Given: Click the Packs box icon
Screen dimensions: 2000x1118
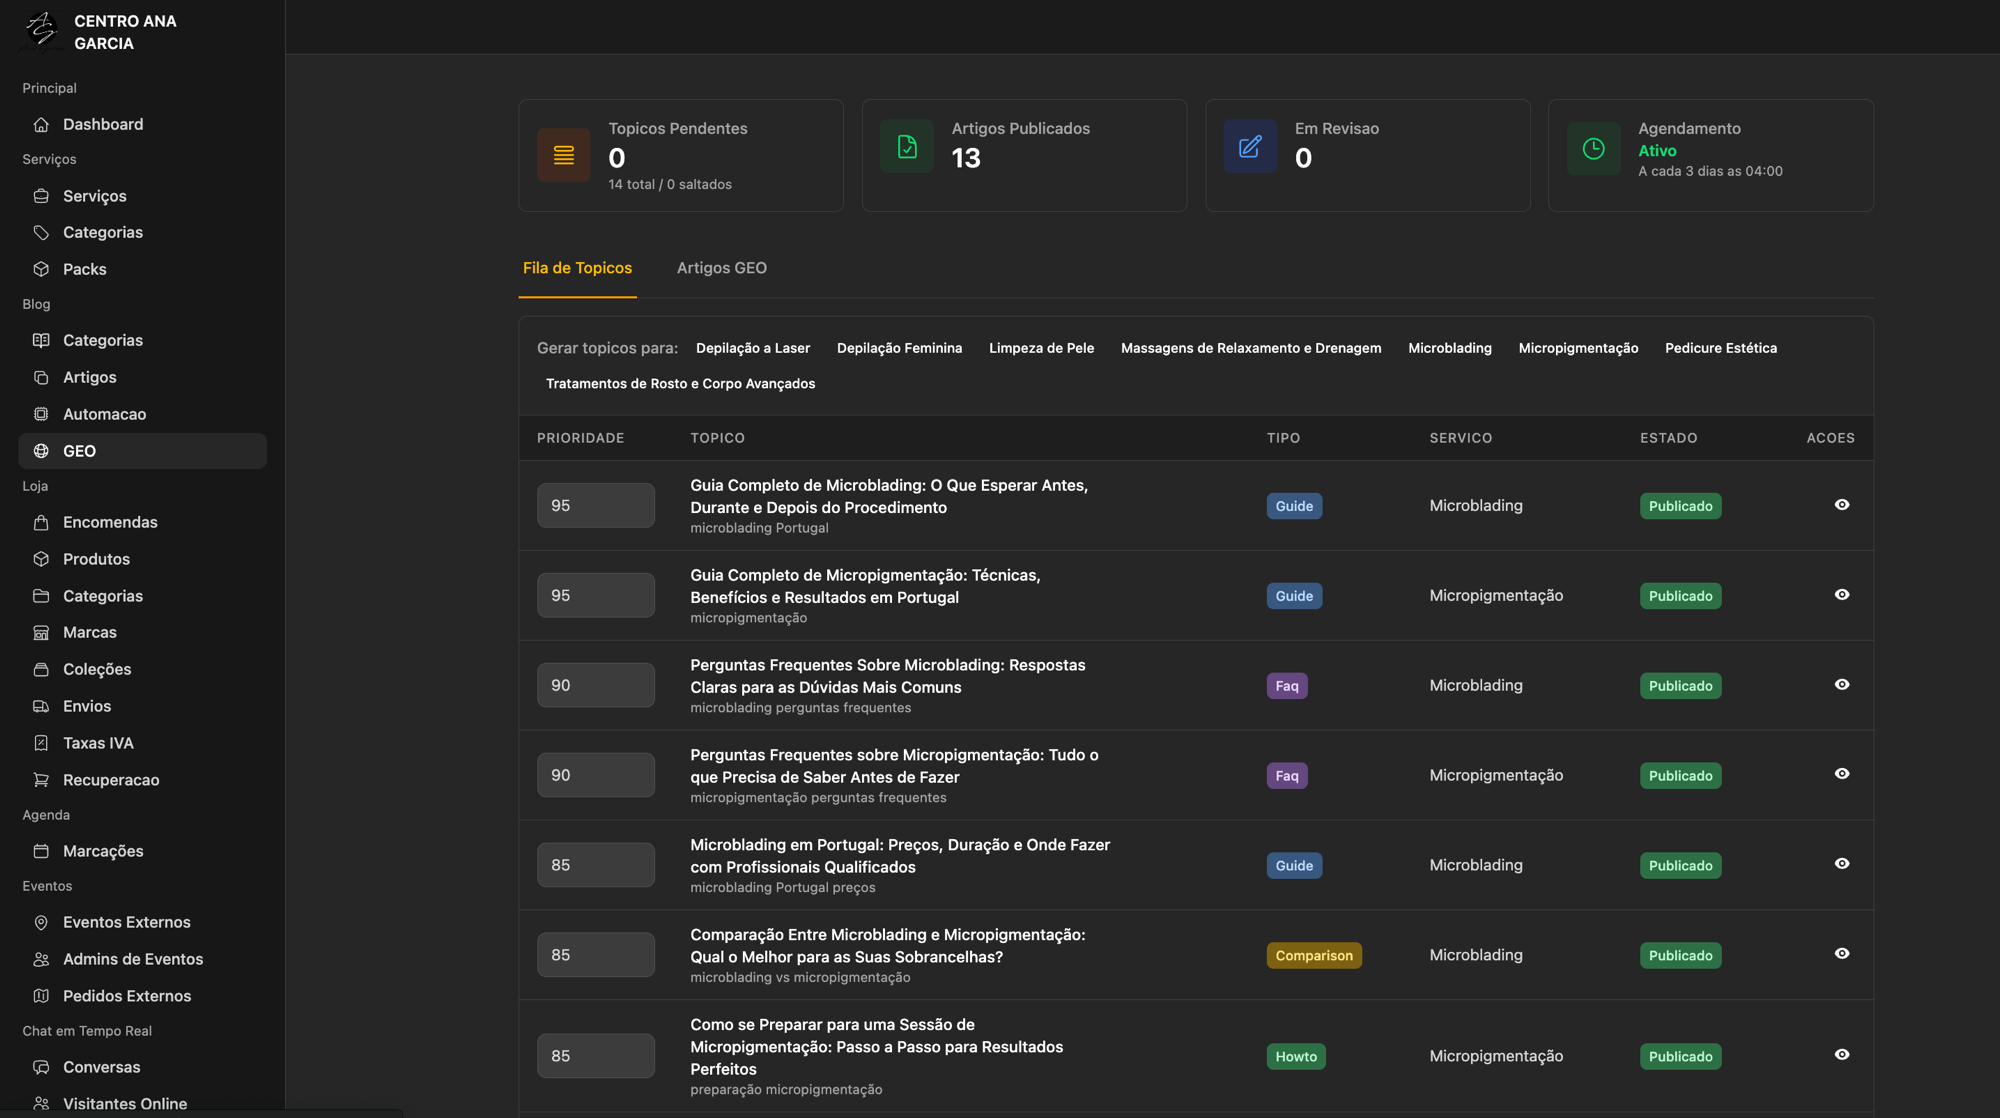Looking at the screenshot, I should [x=41, y=270].
